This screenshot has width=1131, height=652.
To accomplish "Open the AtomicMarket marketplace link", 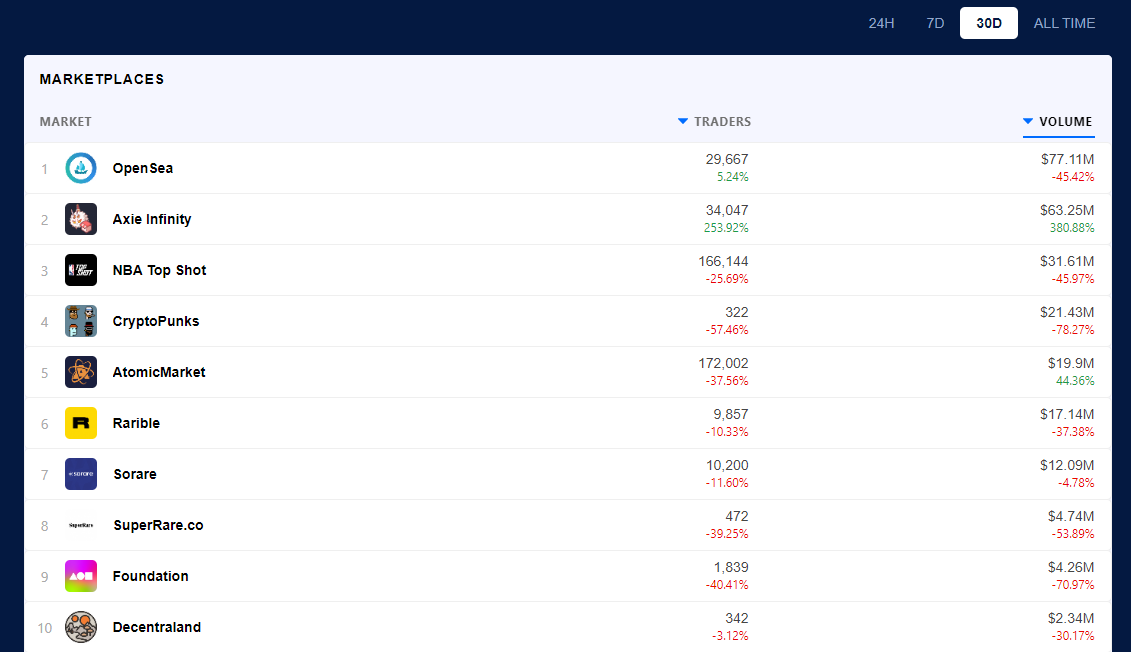I will 159,372.
